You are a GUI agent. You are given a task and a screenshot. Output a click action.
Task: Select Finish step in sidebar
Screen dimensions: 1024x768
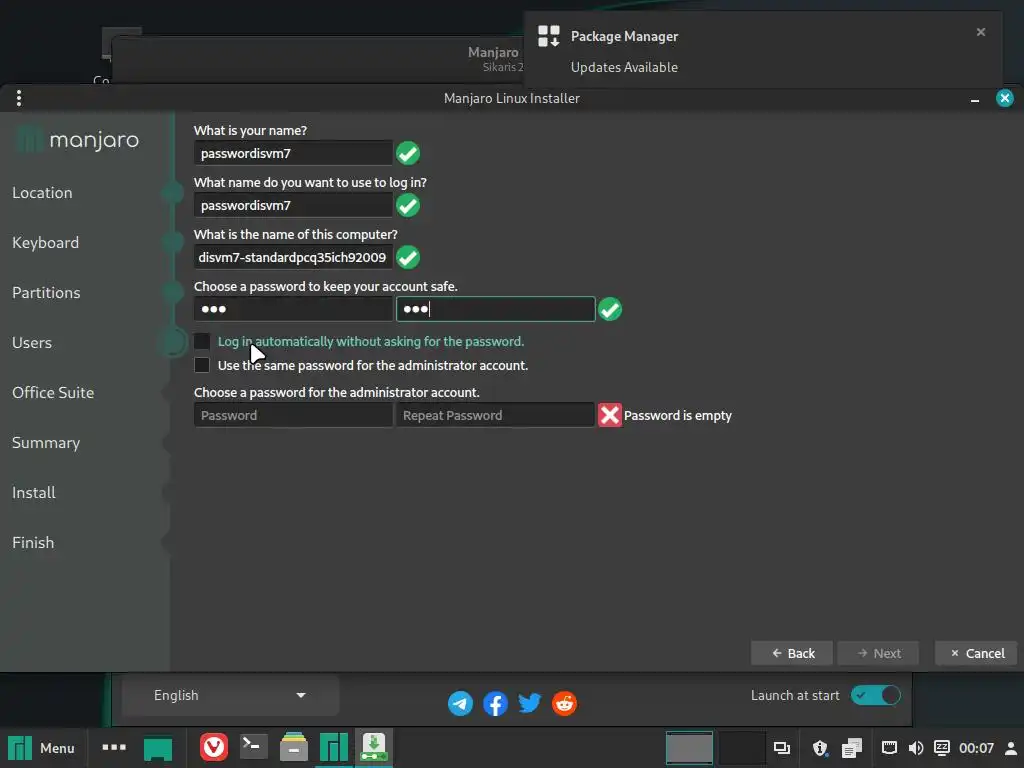(33, 543)
